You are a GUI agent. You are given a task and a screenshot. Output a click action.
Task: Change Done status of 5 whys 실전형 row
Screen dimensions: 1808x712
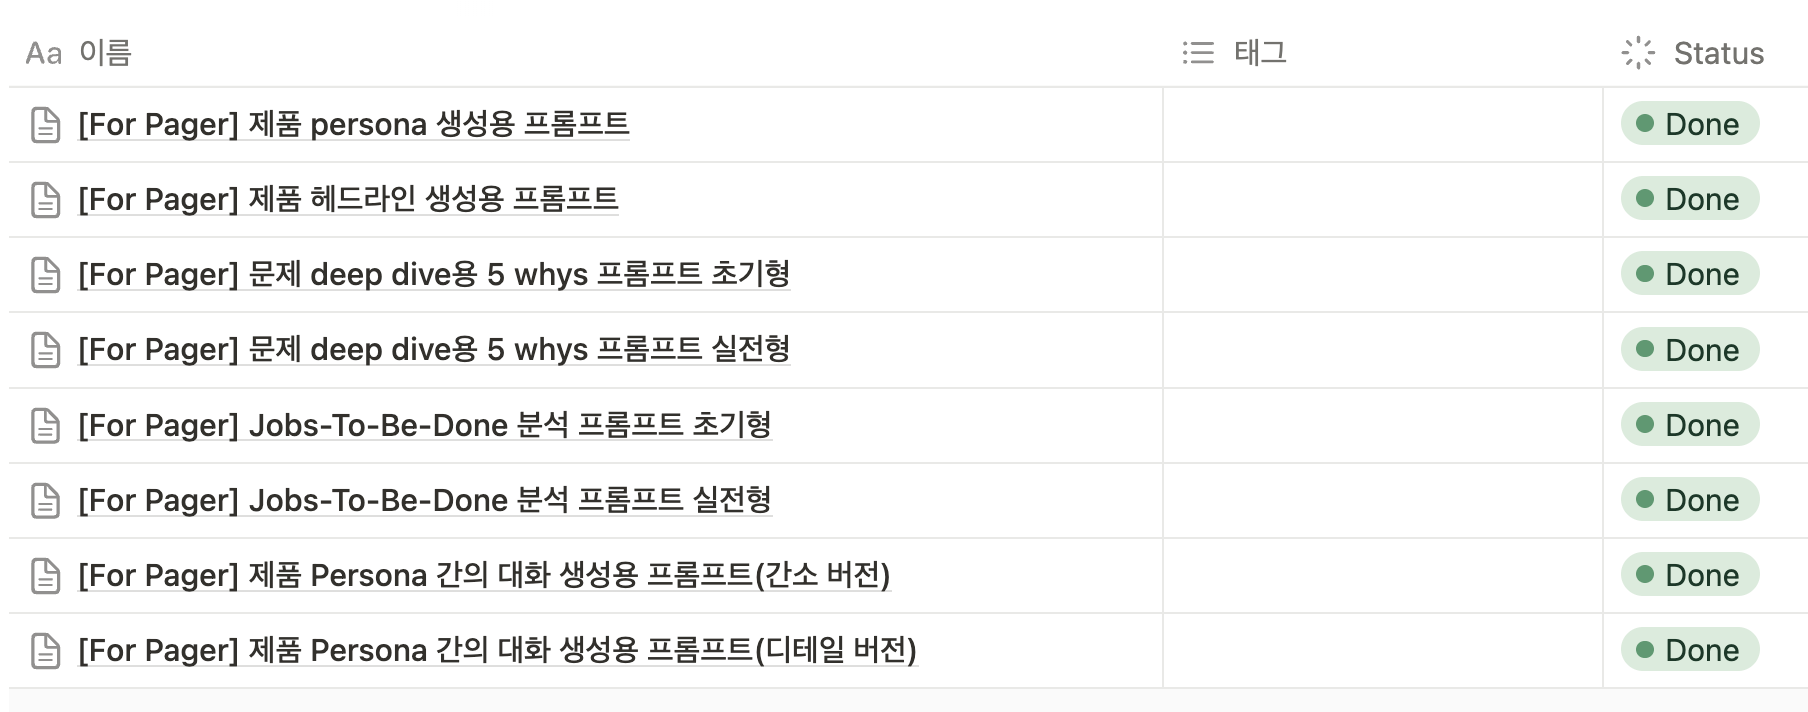coord(1690,350)
